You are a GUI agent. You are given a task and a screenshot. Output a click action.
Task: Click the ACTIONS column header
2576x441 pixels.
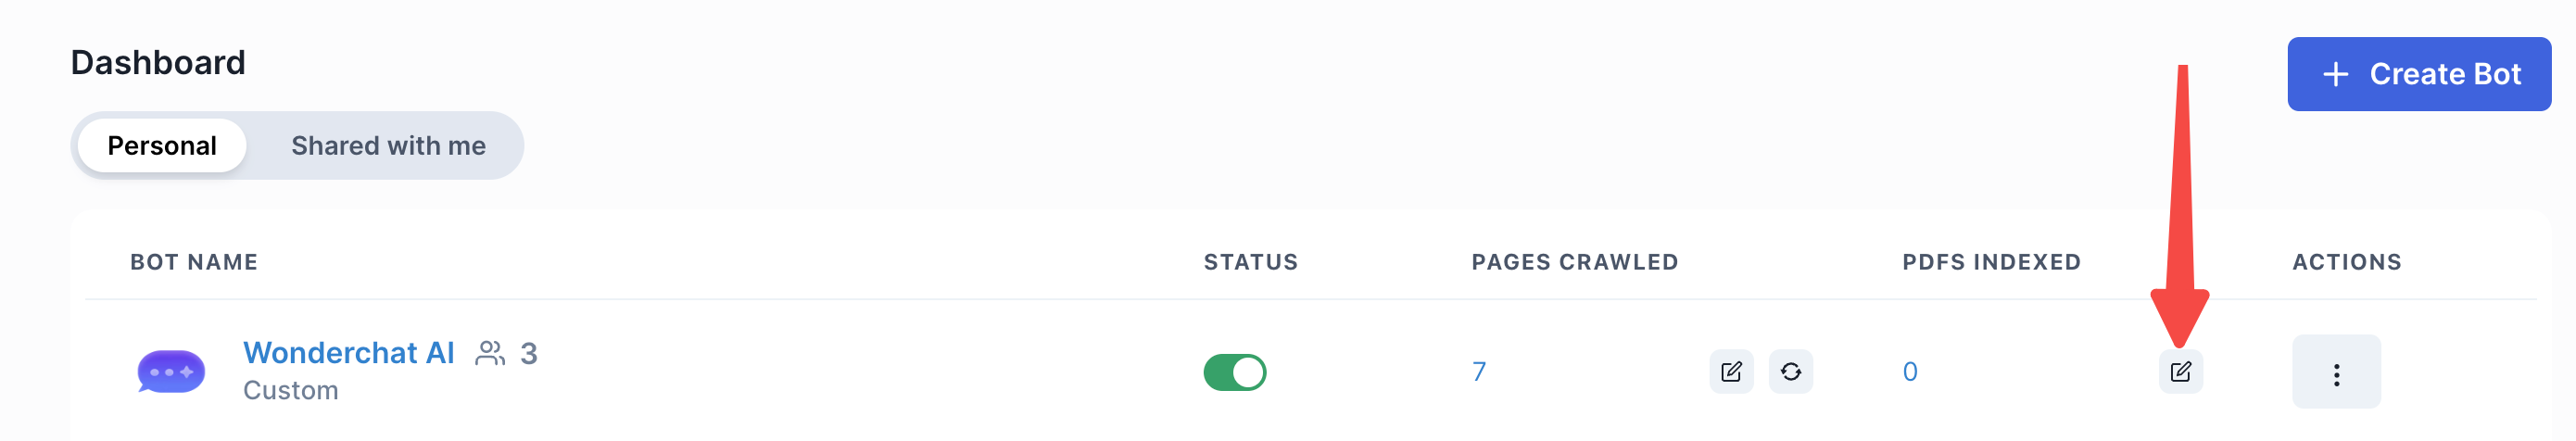(x=2346, y=262)
